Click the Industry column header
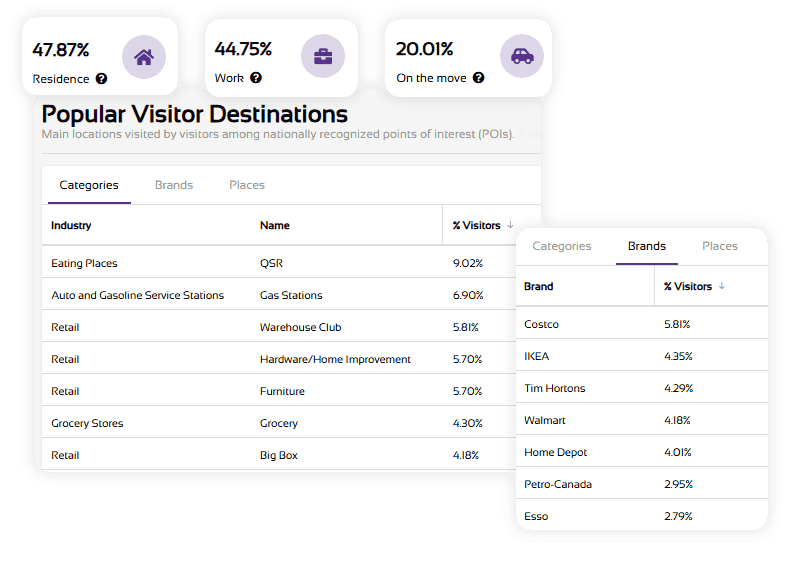 point(72,225)
